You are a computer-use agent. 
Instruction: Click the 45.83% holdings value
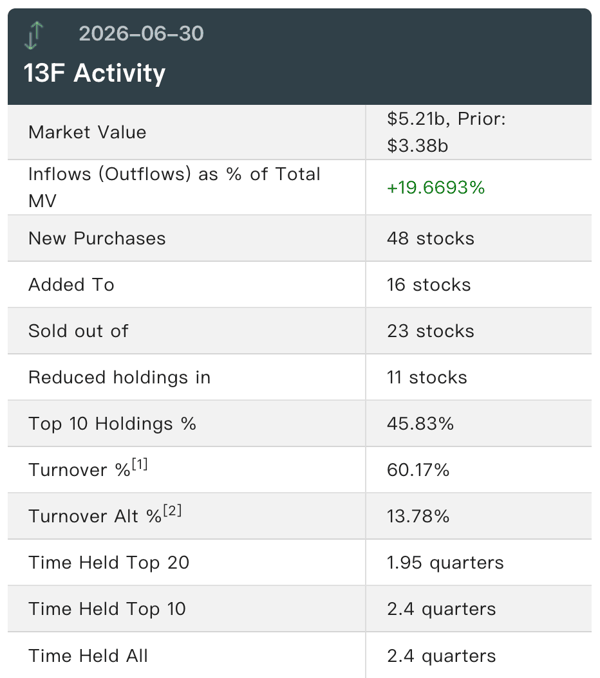(420, 423)
